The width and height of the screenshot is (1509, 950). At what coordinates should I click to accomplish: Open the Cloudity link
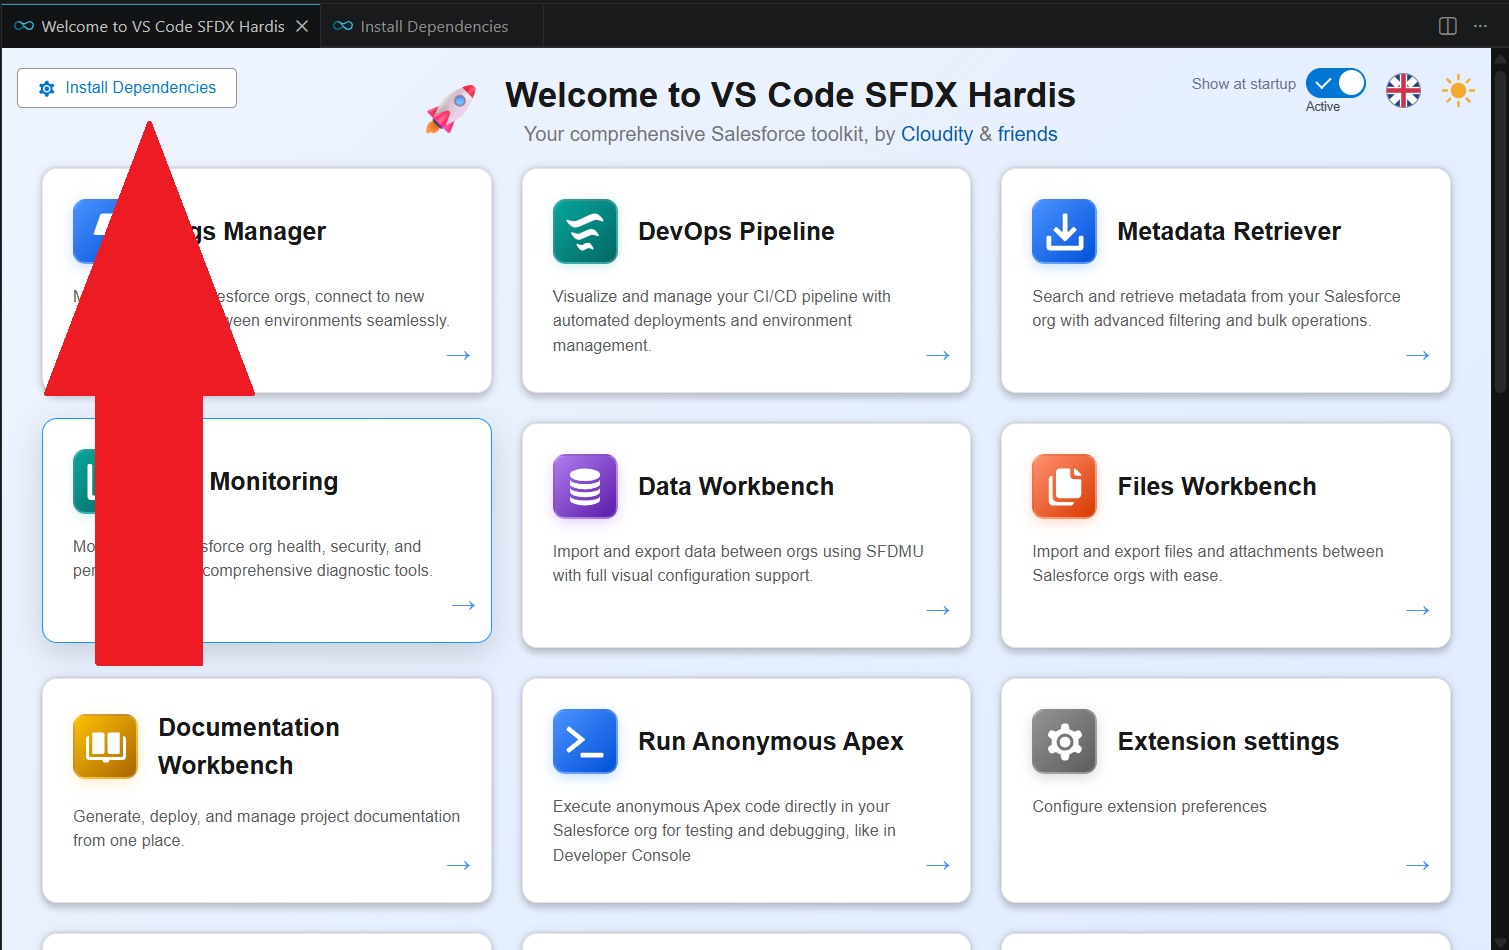[x=937, y=134]
